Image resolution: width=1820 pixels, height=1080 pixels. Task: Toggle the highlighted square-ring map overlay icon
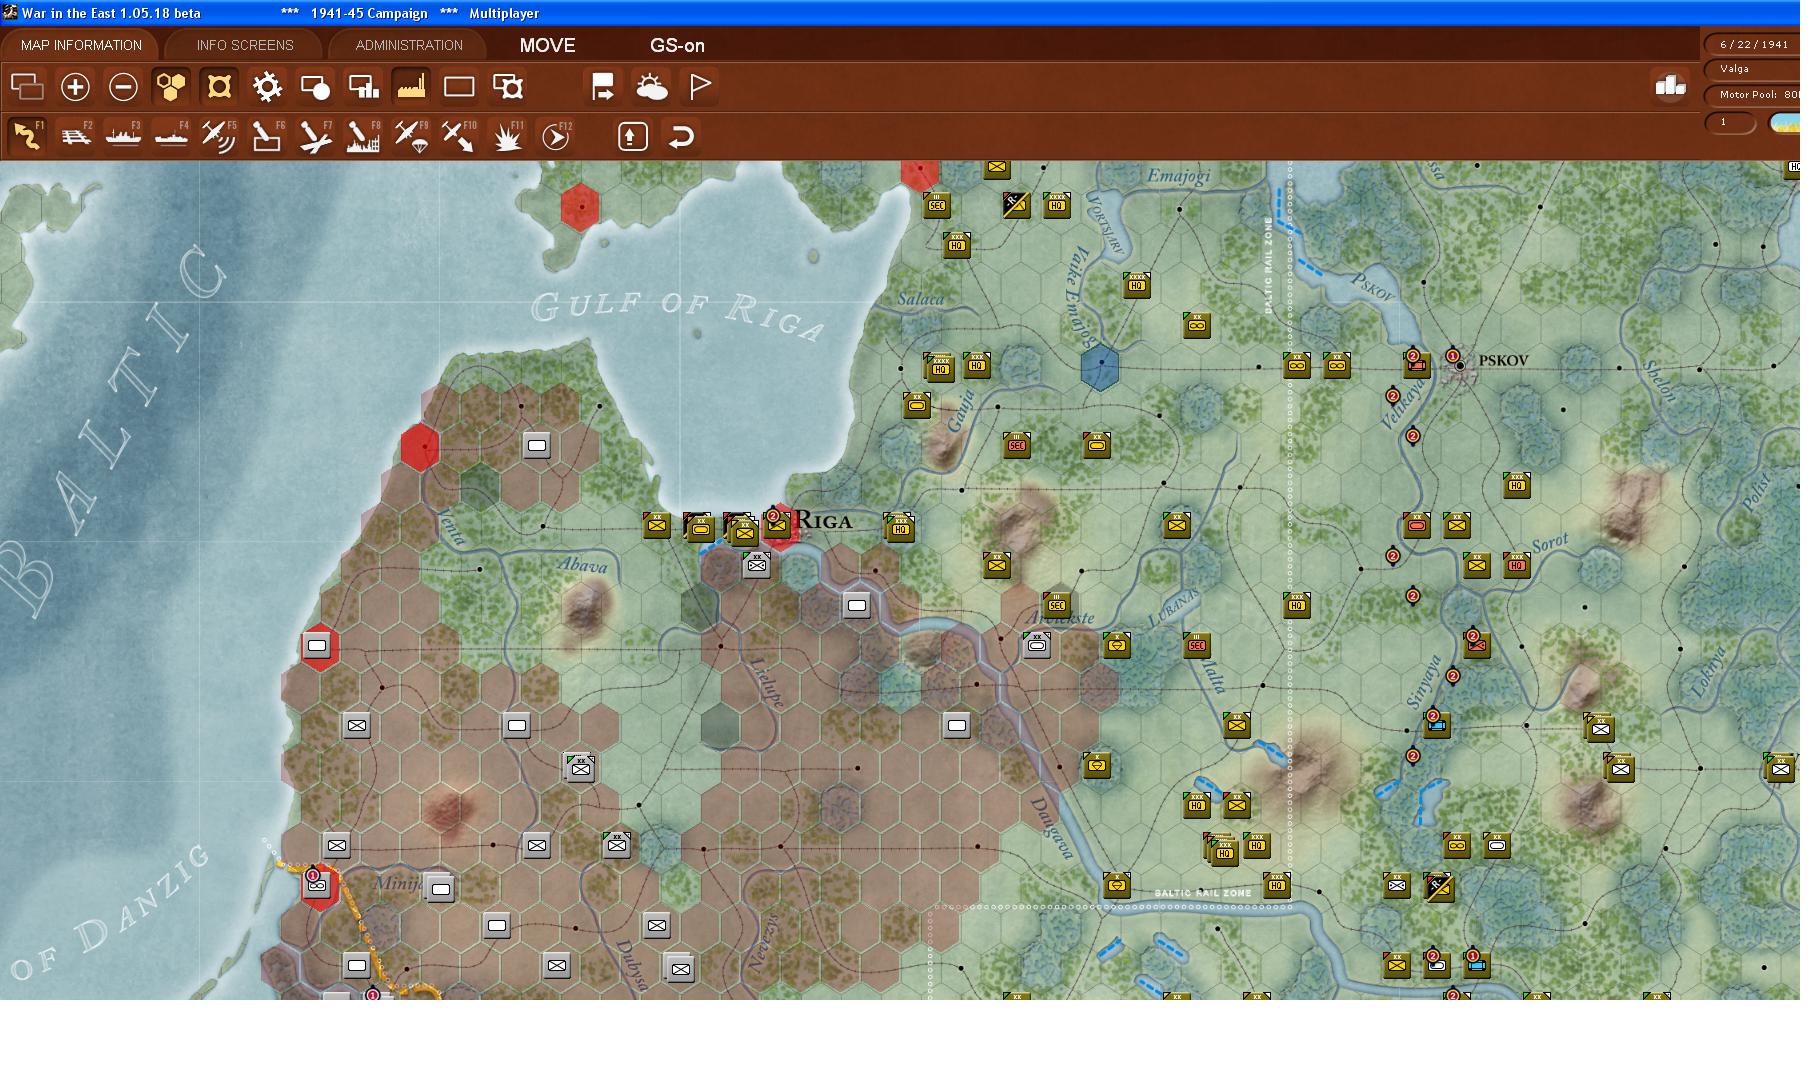pyautogui.click(x=219, y=87)
